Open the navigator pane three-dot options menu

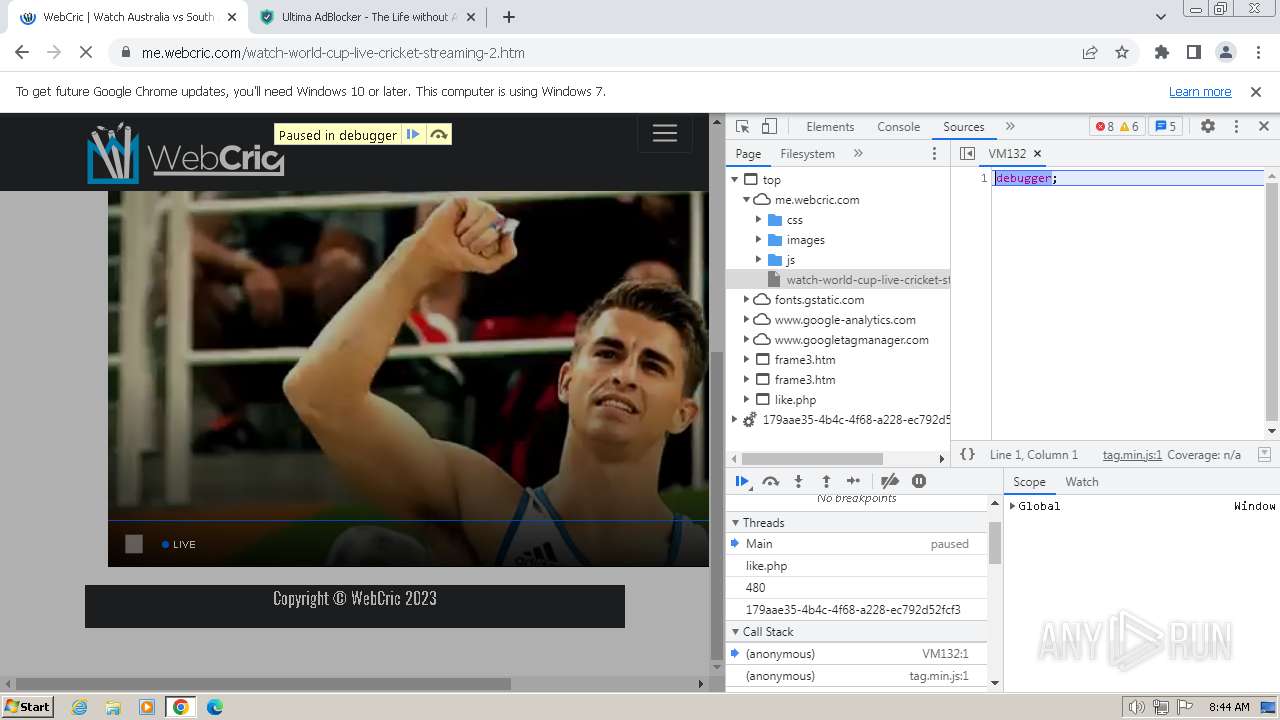click(x=935, y=154)
